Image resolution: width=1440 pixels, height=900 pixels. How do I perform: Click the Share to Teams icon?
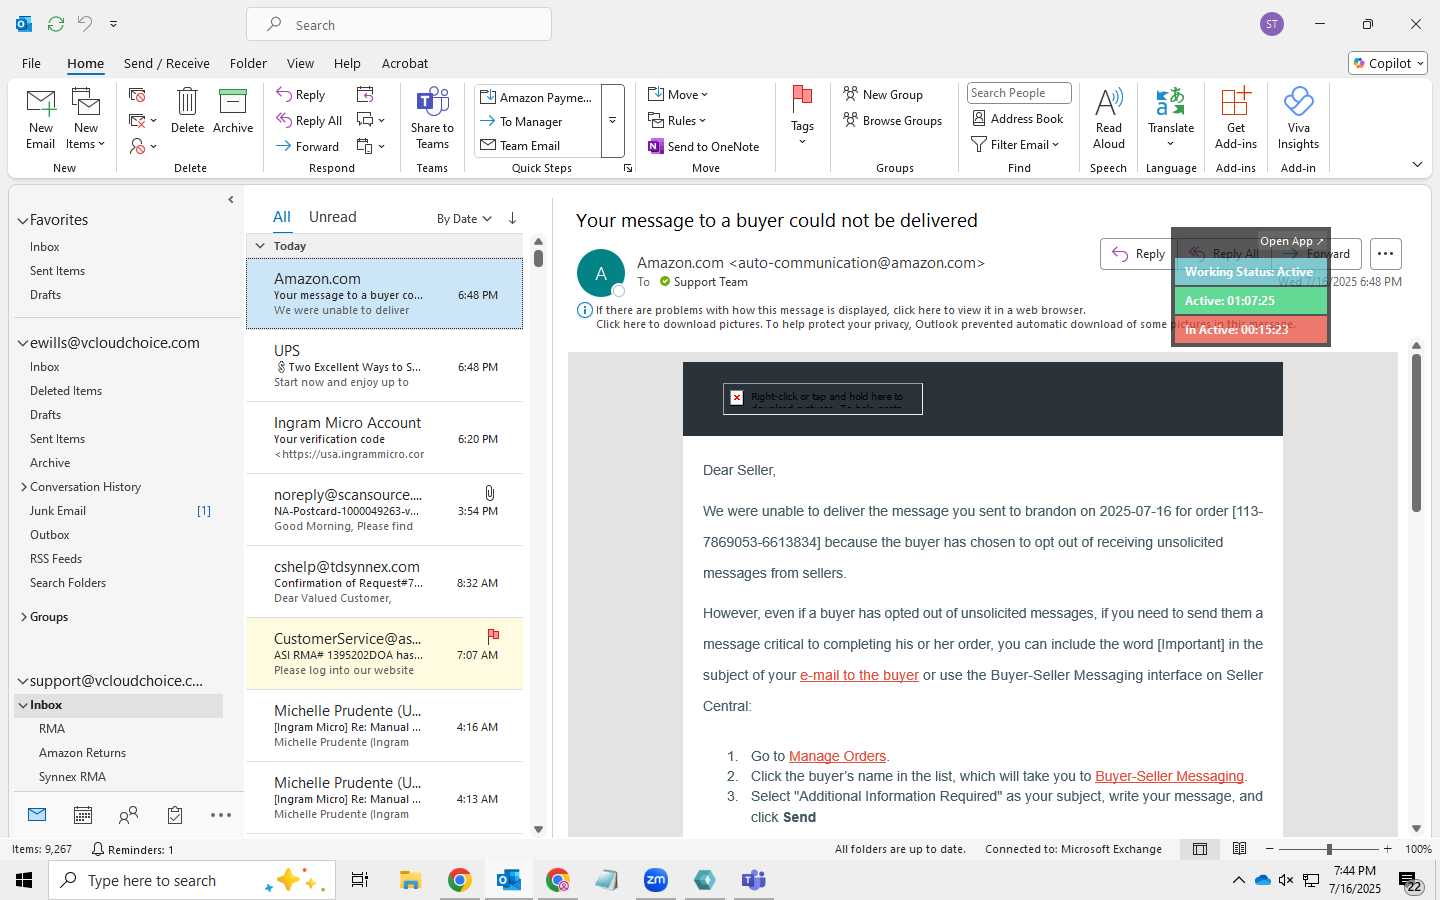click(x=432, y=118)
